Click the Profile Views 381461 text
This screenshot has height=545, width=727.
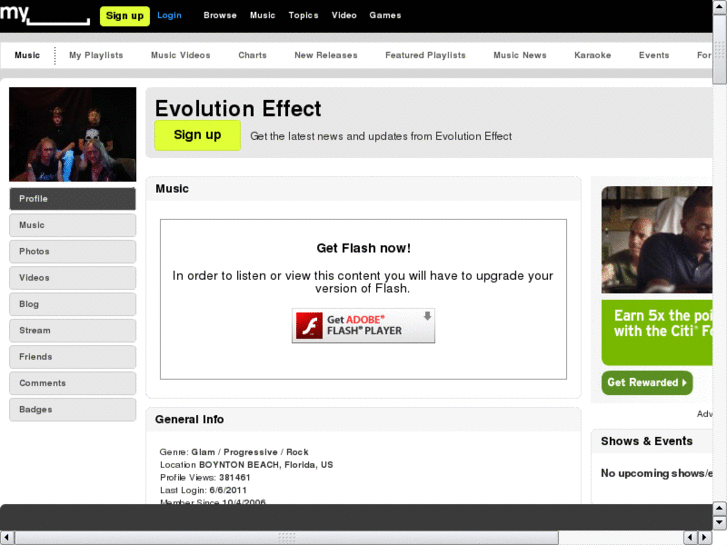pyautogui.click(x=205, y=477)
